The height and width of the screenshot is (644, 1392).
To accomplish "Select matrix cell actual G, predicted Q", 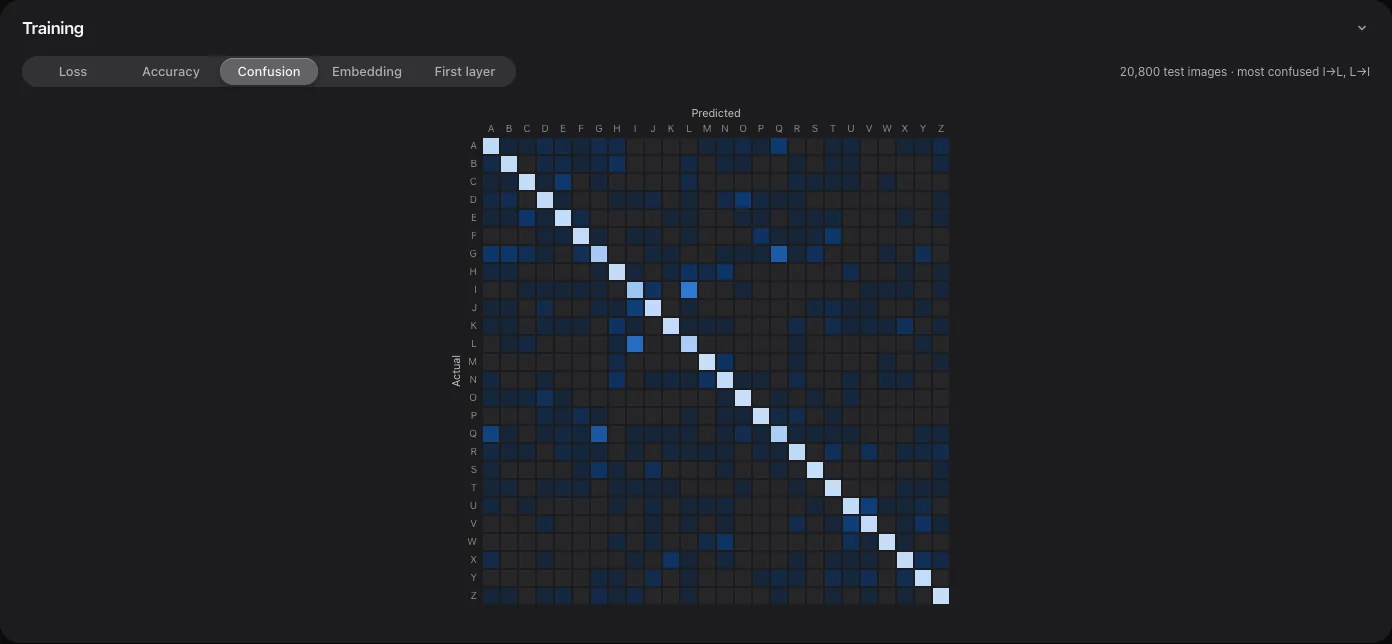I will pyautogui.click(x=779, y=254).
